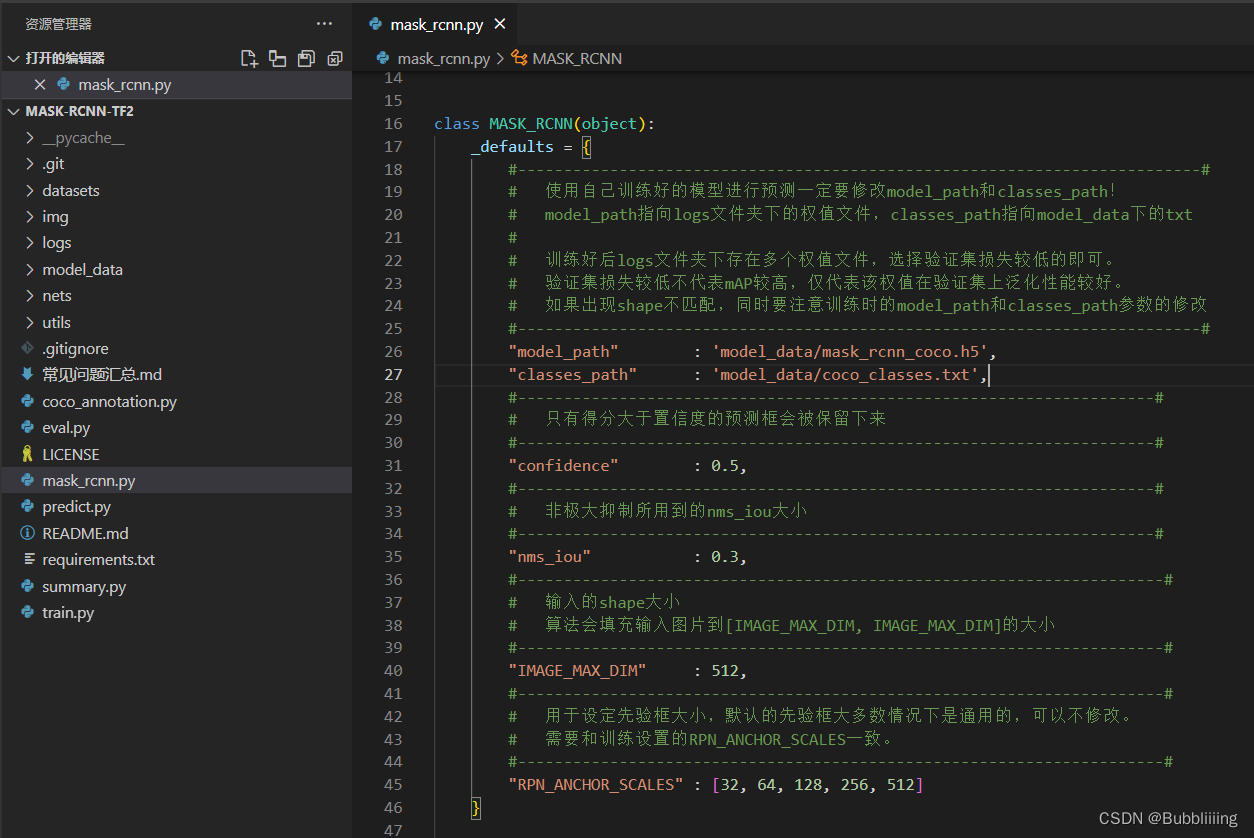Click the Save All icon in open editors
This screenshot has width=1254, height=838.
click(x=306, y=58)
